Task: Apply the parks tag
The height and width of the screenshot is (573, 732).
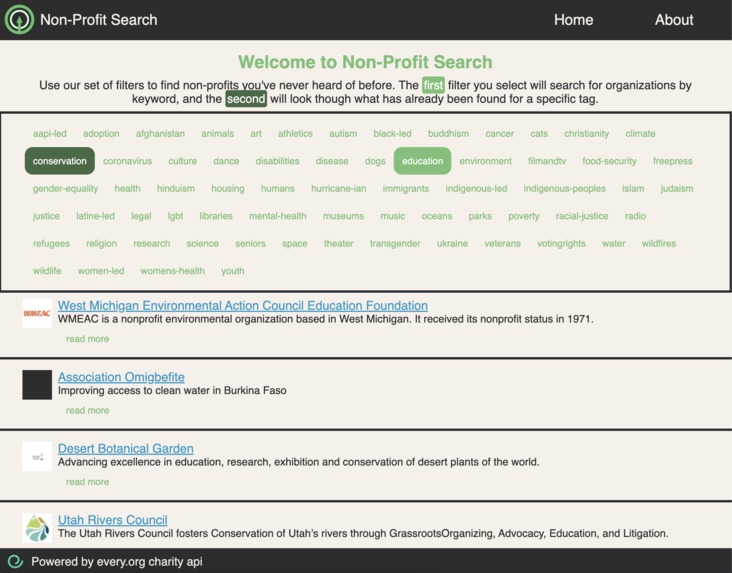Action: (480, 216)
